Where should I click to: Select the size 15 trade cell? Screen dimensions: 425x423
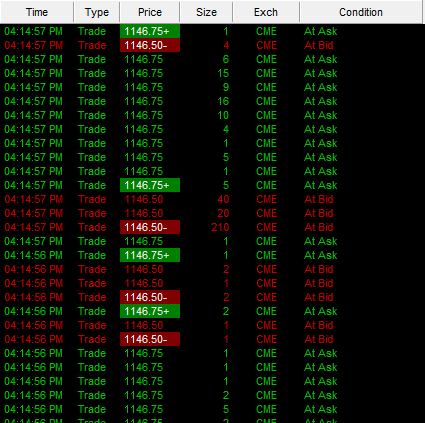pyautogui.click(x=223, y=73)
